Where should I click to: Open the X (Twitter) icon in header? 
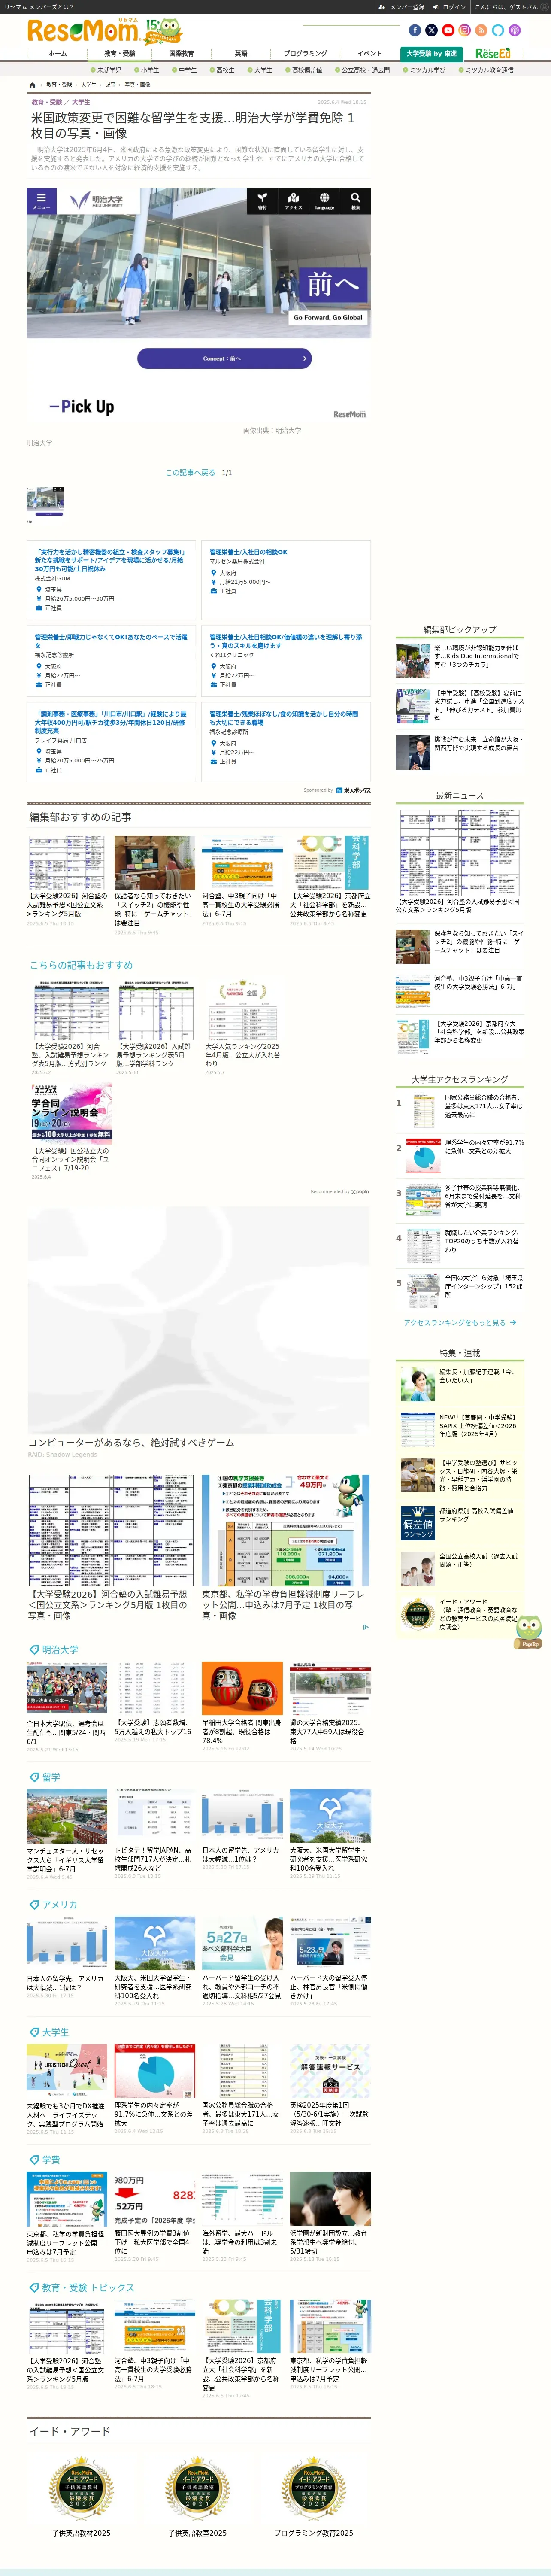pos(431,30)
